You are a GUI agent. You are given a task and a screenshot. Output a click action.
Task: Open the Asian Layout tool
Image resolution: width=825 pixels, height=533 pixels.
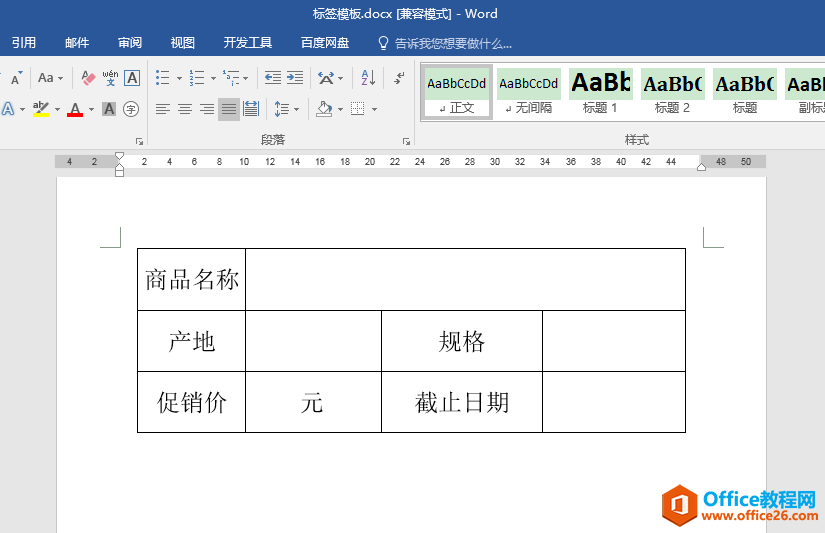click(x=326, y=78)
